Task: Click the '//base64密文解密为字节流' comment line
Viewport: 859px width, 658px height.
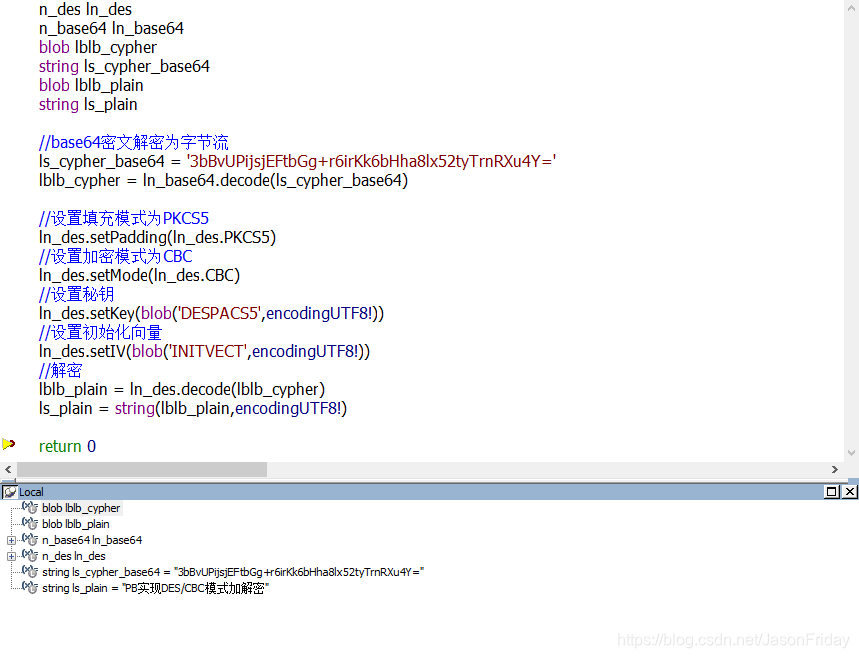Action: [x=134, y=142]
